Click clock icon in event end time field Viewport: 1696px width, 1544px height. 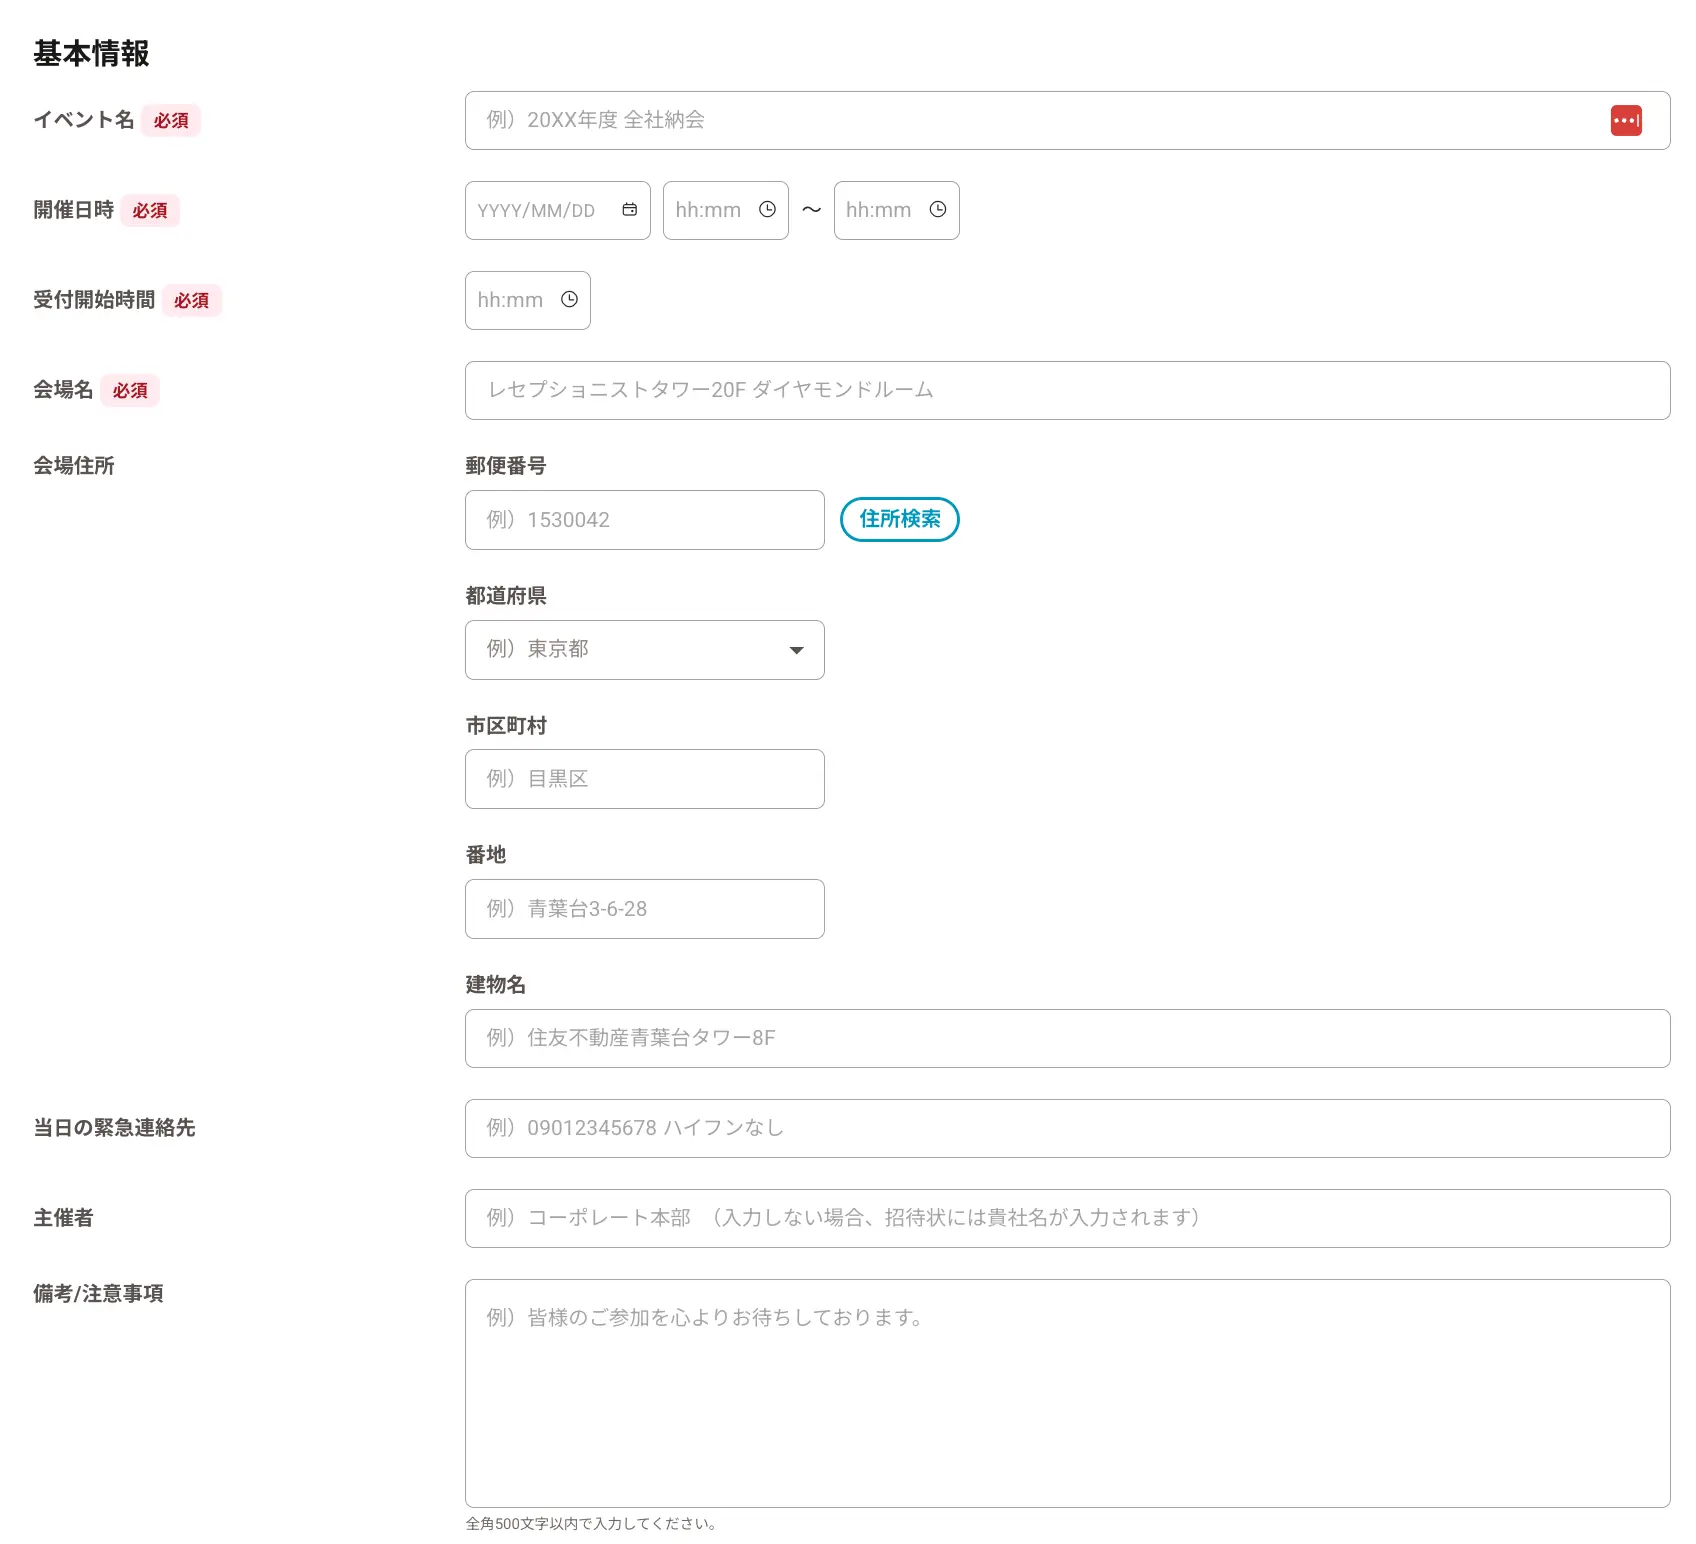938,209
